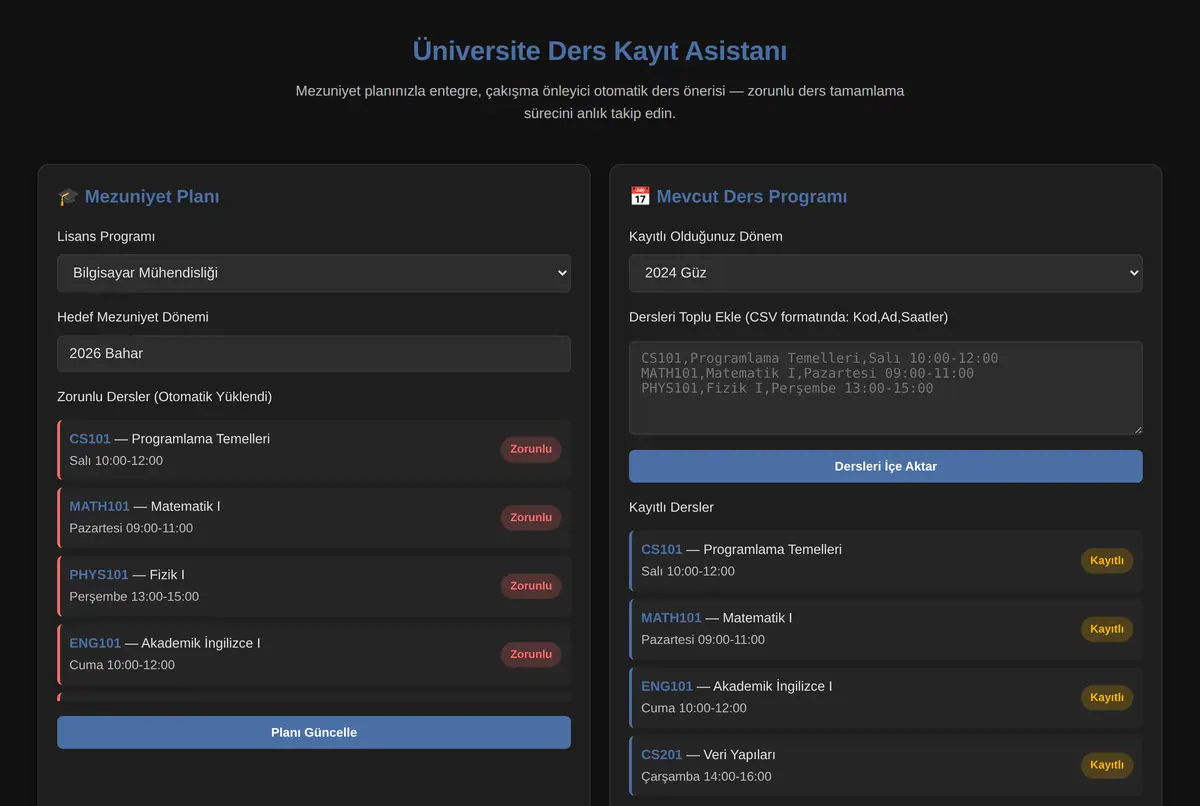The image size is (1200, 806).
Task: Click the Mezuniyet Planı panel title
Action: [152, 197]
